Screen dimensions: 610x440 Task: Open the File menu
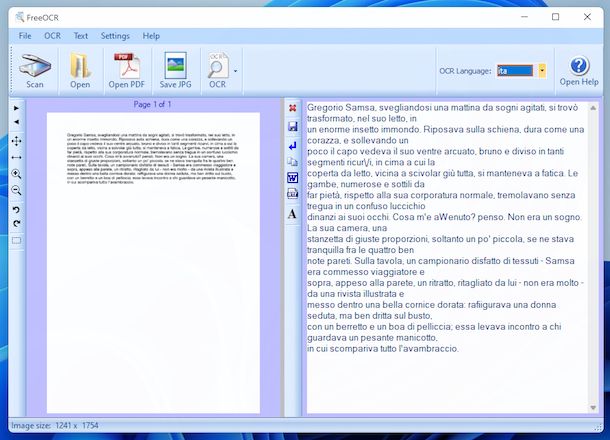pyautogui.click(x=25, y=36)
